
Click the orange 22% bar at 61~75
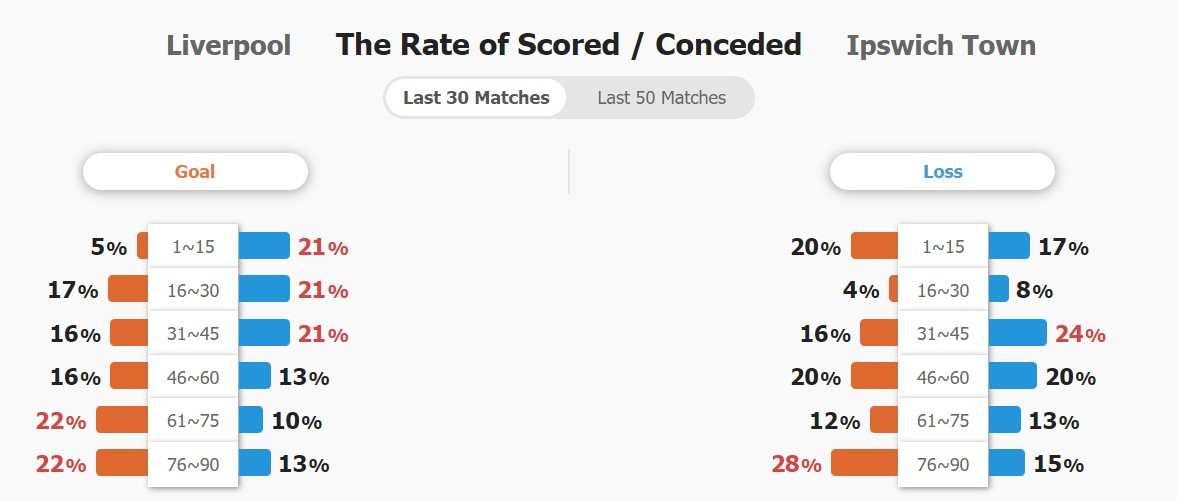pyautogui.click(x=122, y=420)
